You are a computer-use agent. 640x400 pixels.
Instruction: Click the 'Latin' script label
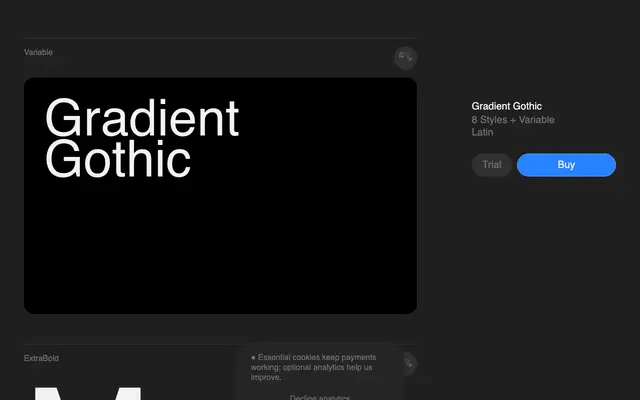tap(482, 132)
